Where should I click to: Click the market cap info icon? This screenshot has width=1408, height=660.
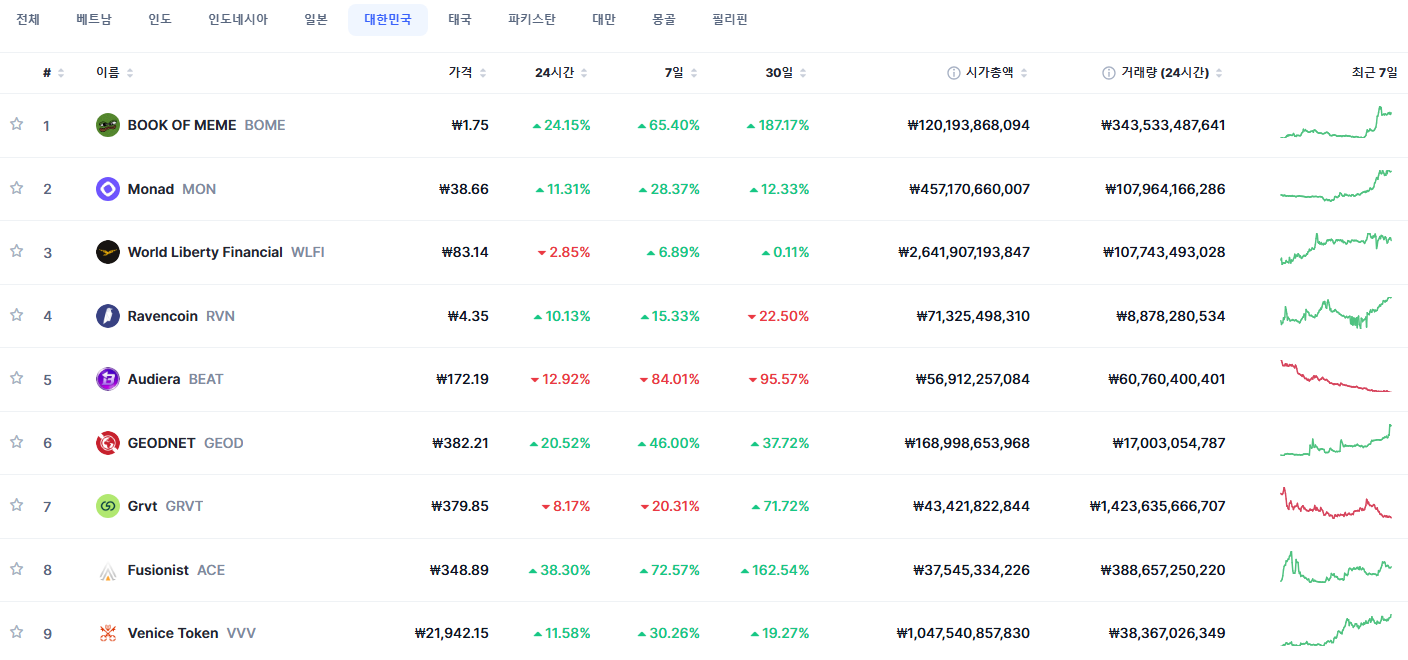pyautogui.click(x=954, y=73)
